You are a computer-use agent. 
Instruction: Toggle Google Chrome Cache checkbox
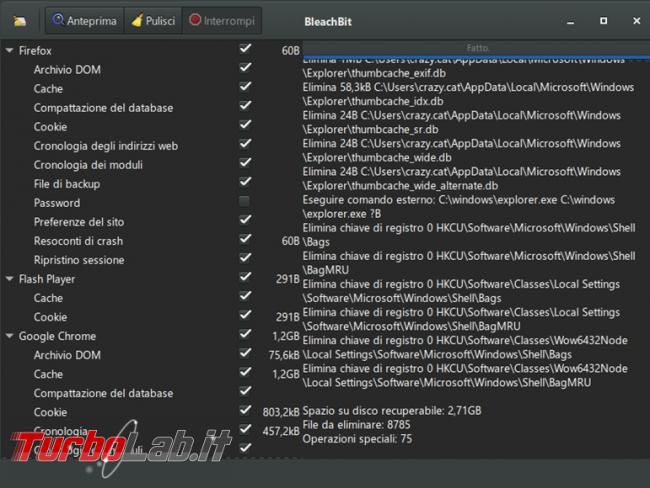pyautogui.click(x=245, y=372)
